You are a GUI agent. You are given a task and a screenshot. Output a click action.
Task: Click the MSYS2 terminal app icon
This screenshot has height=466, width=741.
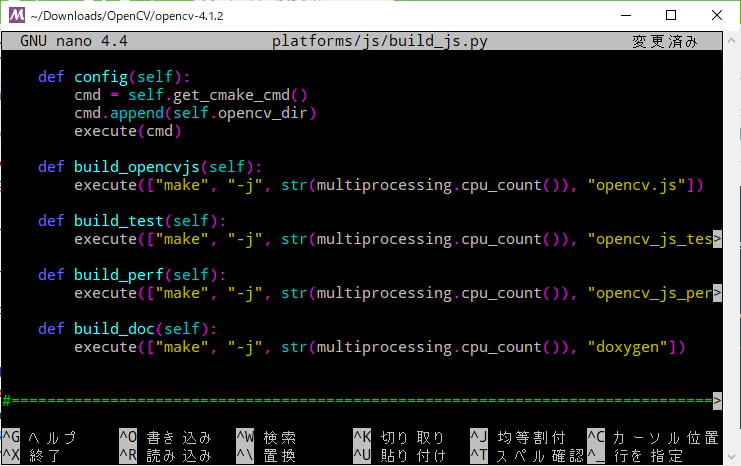[x=17, y=15]
